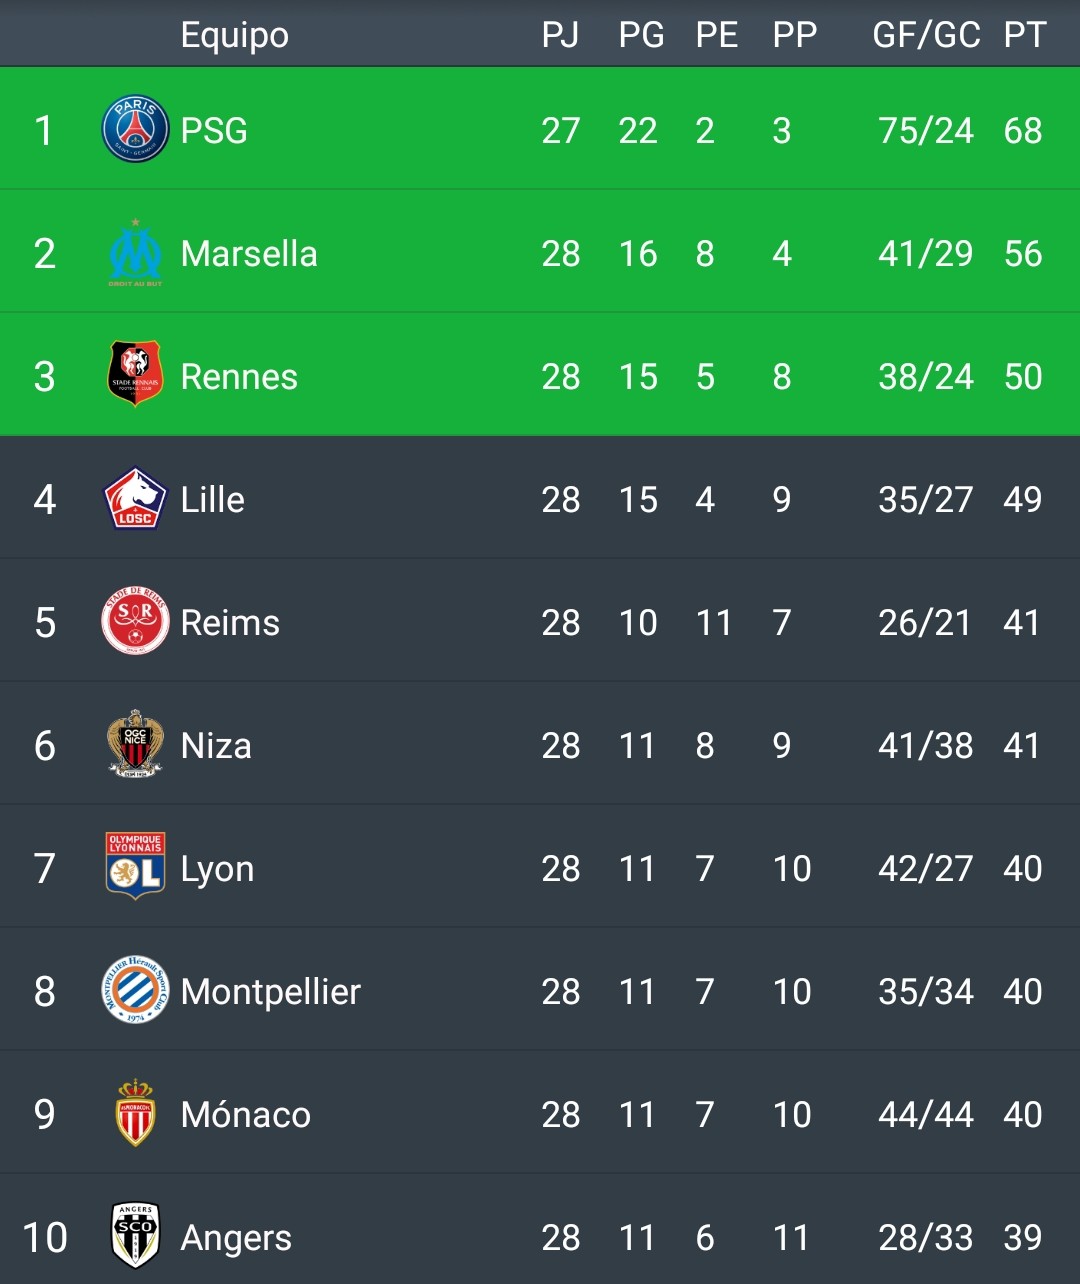The image size is (1080, 1284).
Task: Tap the Marsella team logo
Action: tap(135, 254)
